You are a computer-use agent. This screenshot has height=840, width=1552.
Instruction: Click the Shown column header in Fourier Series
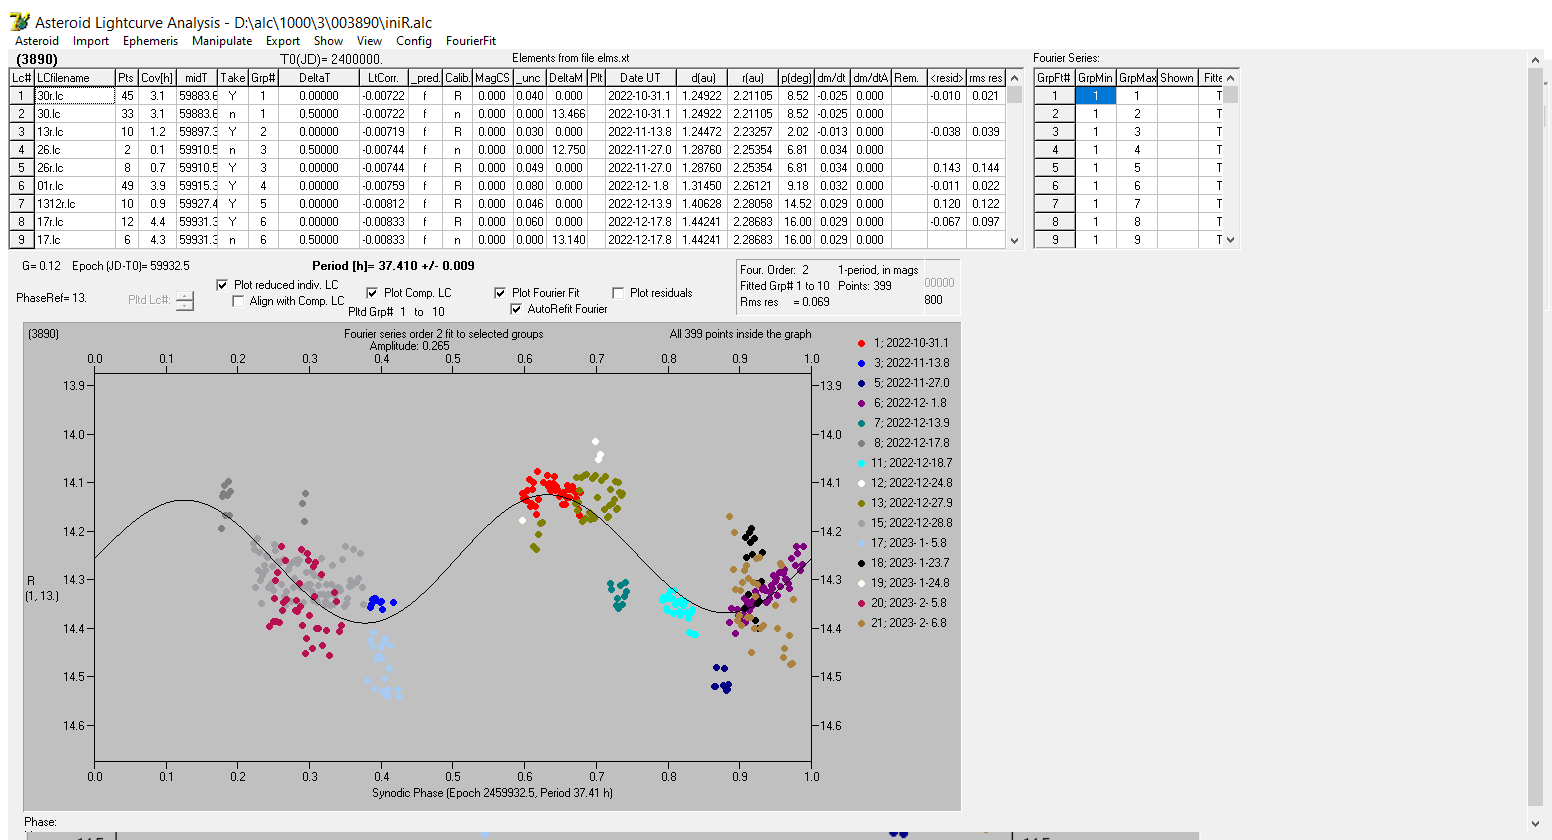(x=1177, y=78)
